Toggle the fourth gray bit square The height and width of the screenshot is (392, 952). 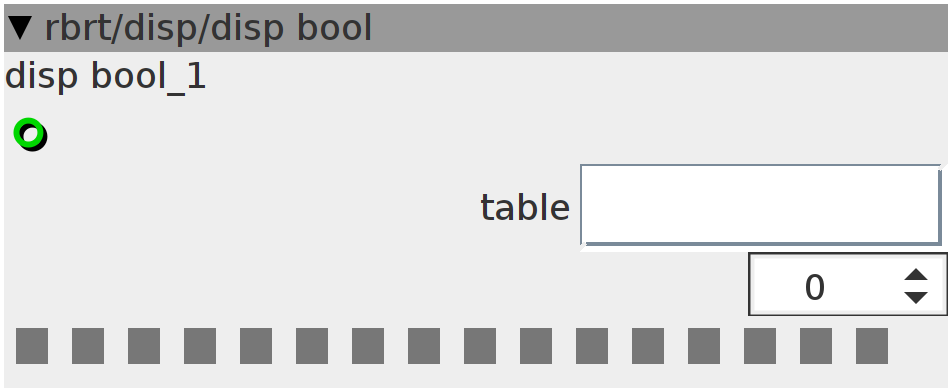[200, 346]
